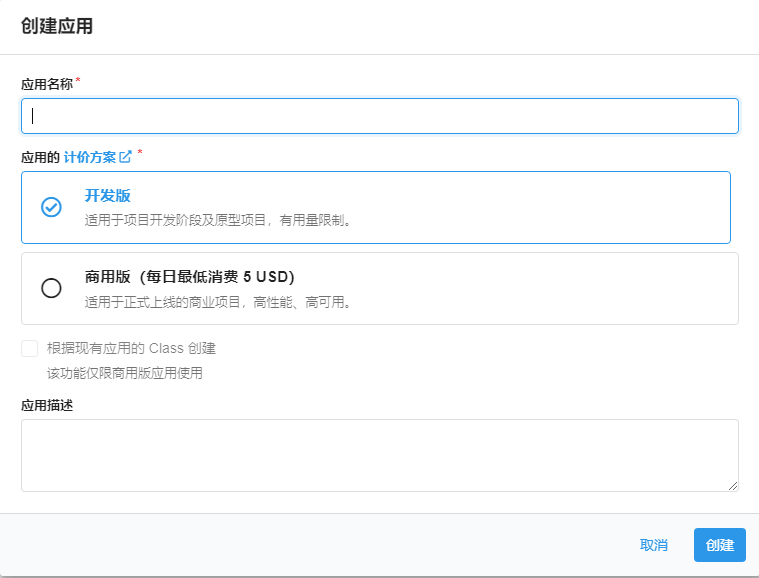The height and width of the screenshot is (578, 759).
Task: Toggle the 根据现有应用的 Class 创建 checkbox
Action: 30,348
